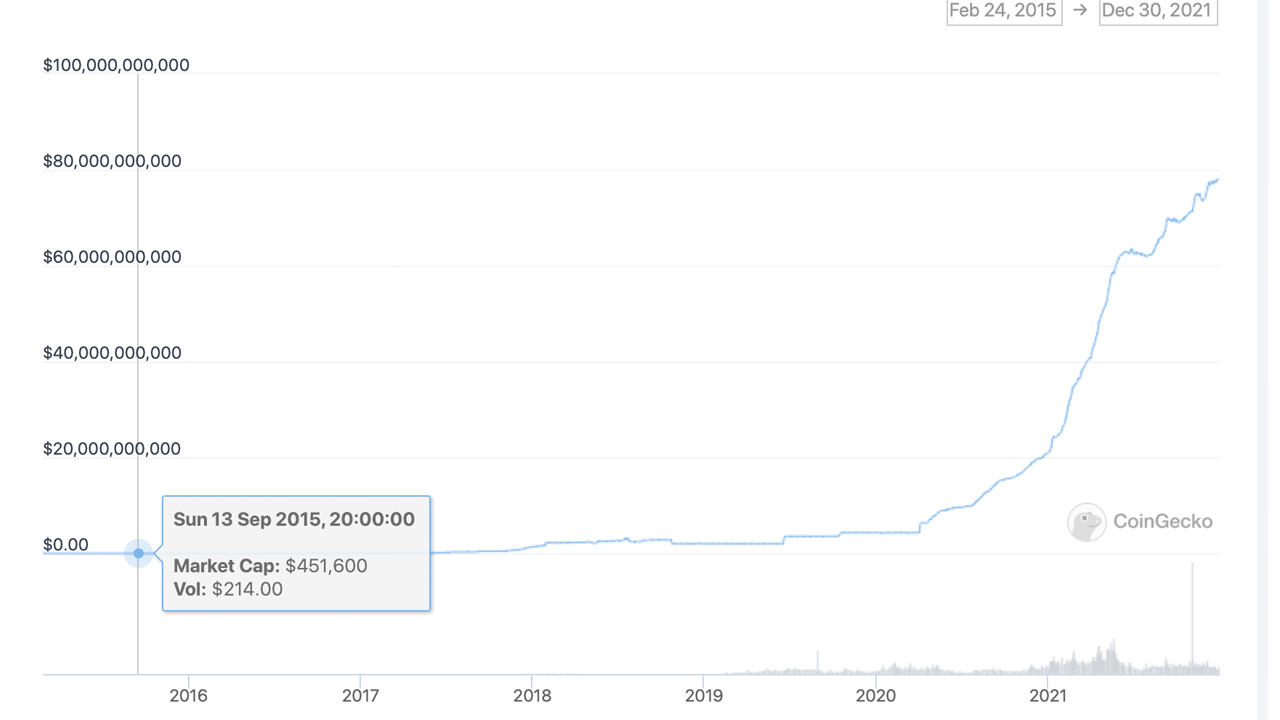Image resolution: width=1280 pixels, height=720 pixels.
Task: Select the highlighted blue data point marker
Action: coord(138,553)
